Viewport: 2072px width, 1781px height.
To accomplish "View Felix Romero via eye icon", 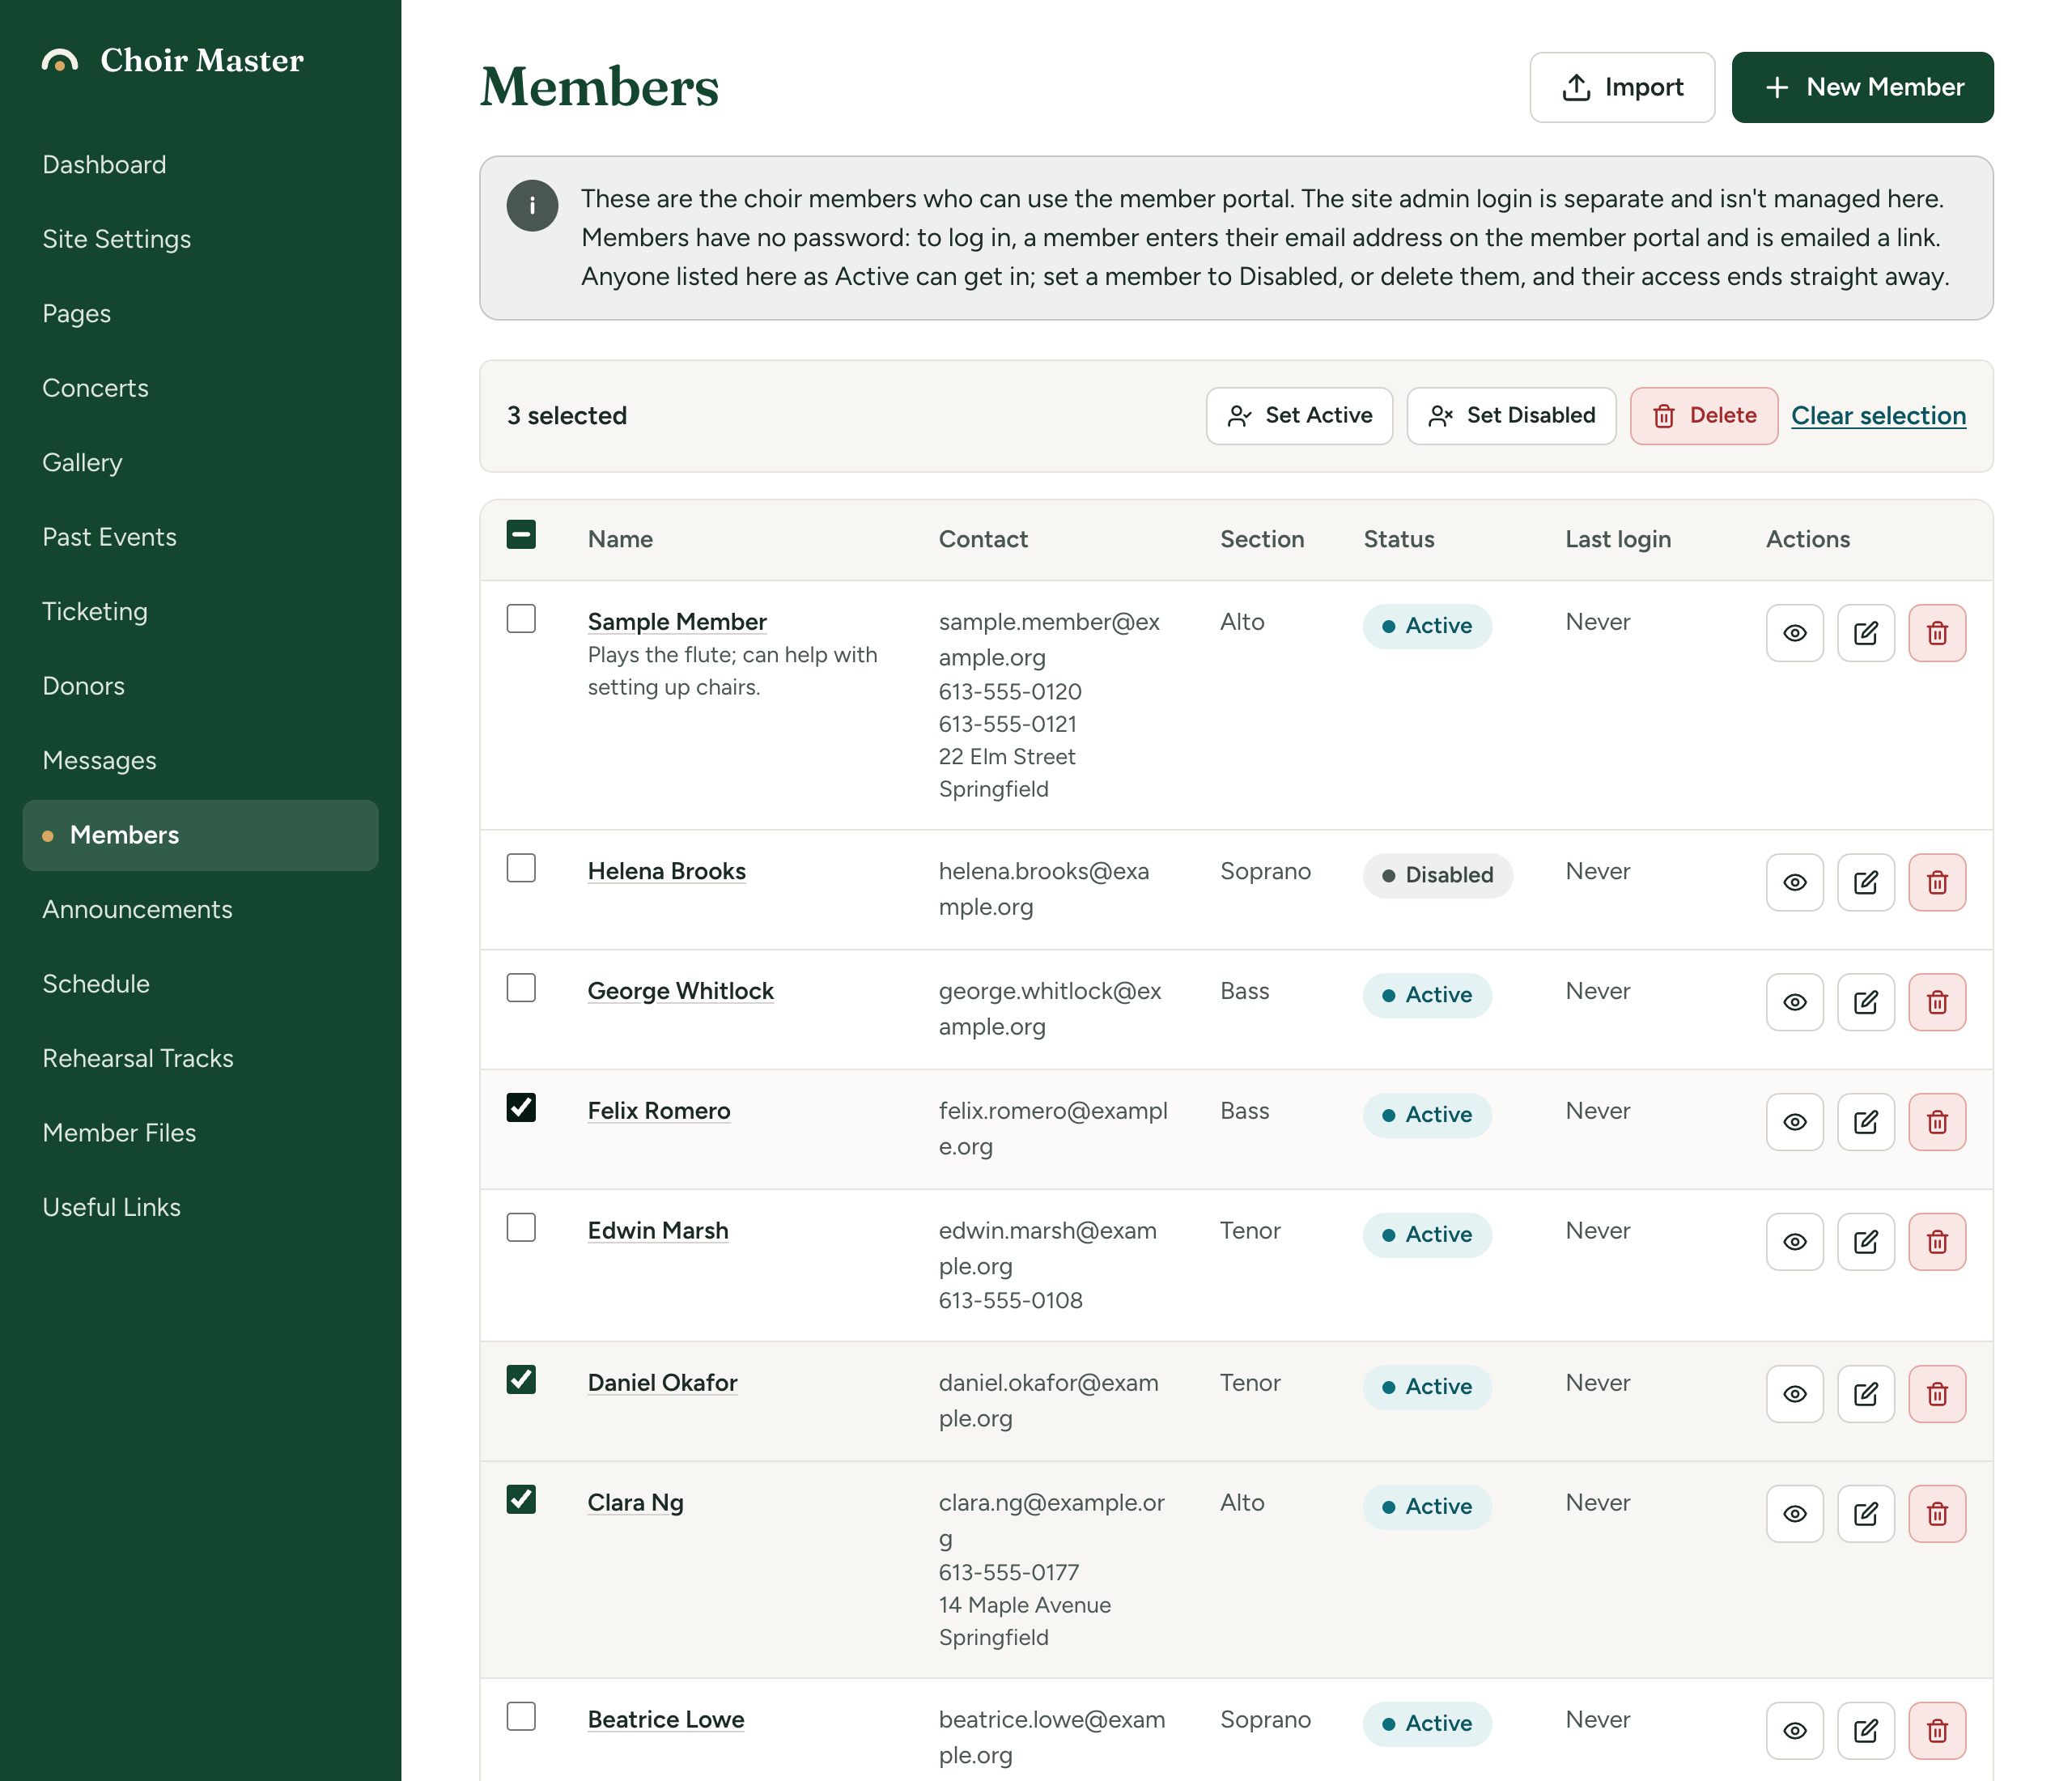I will 1795,1122.
